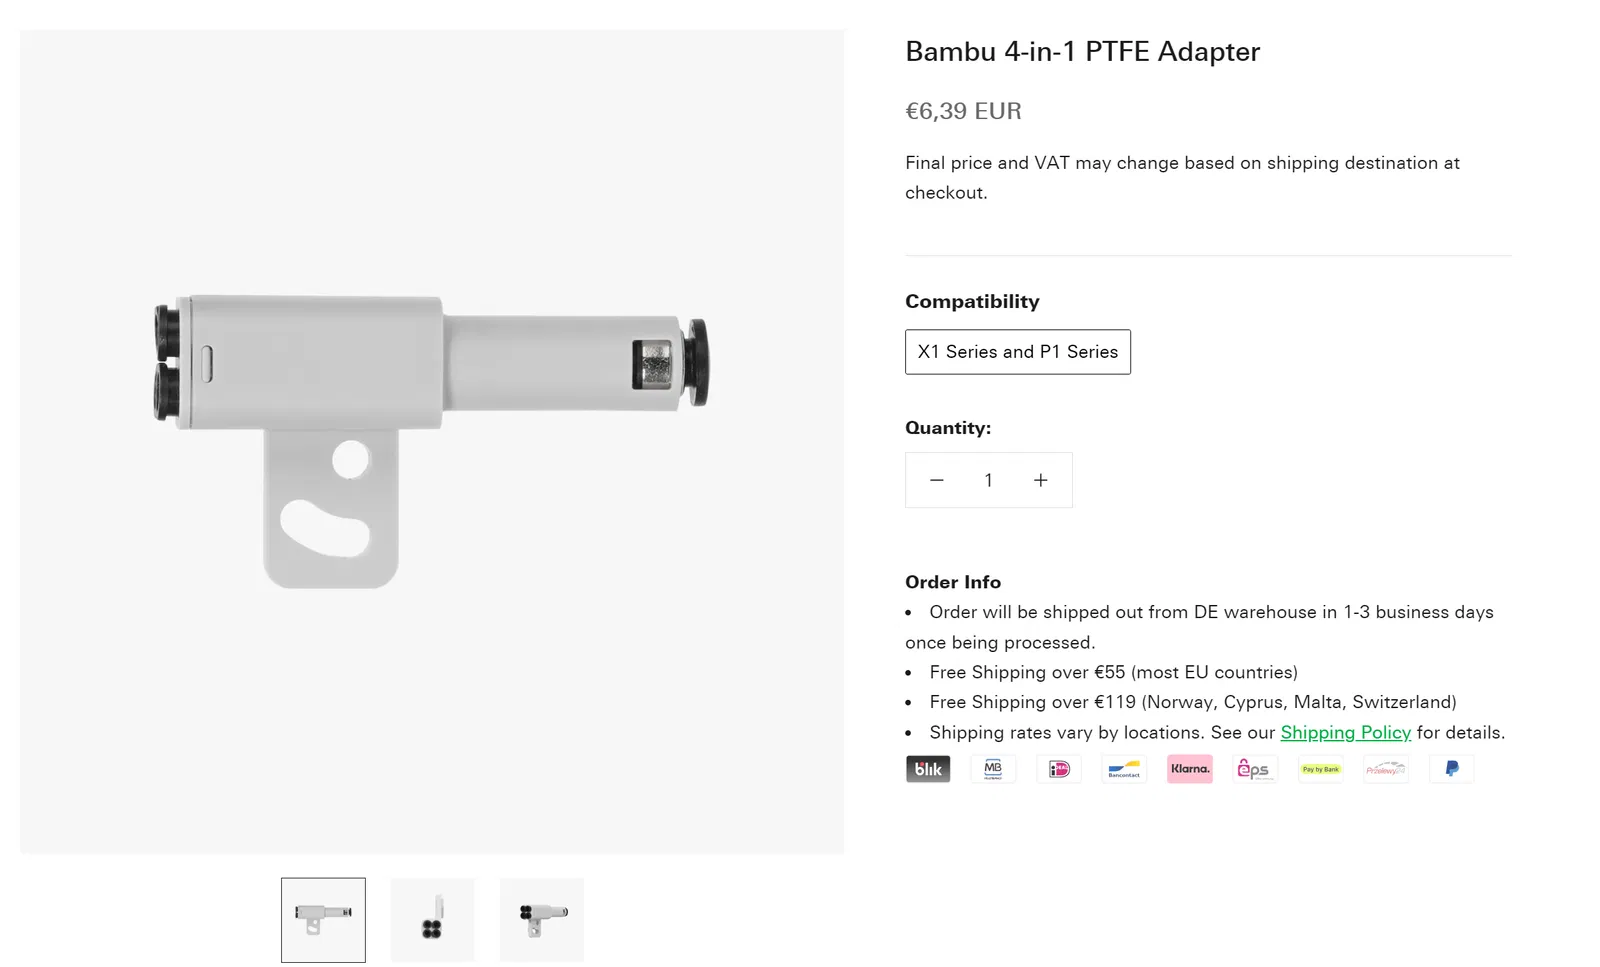Click the iDEAL payment icon
Image resolution: width=1600 pixels, height=967 pixels.
coord(1059,769)
